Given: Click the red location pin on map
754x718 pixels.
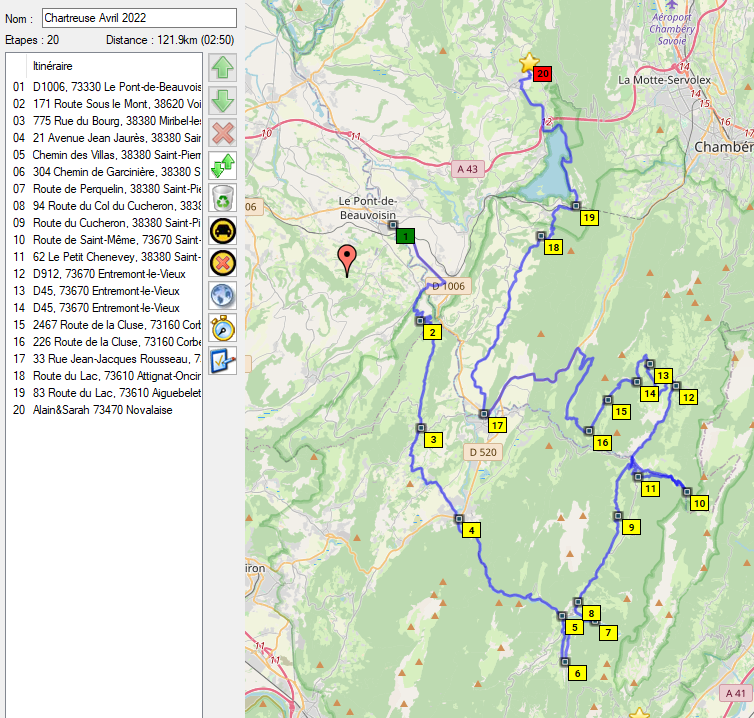Looking at the screenshot, I should [x=347, y=259].
